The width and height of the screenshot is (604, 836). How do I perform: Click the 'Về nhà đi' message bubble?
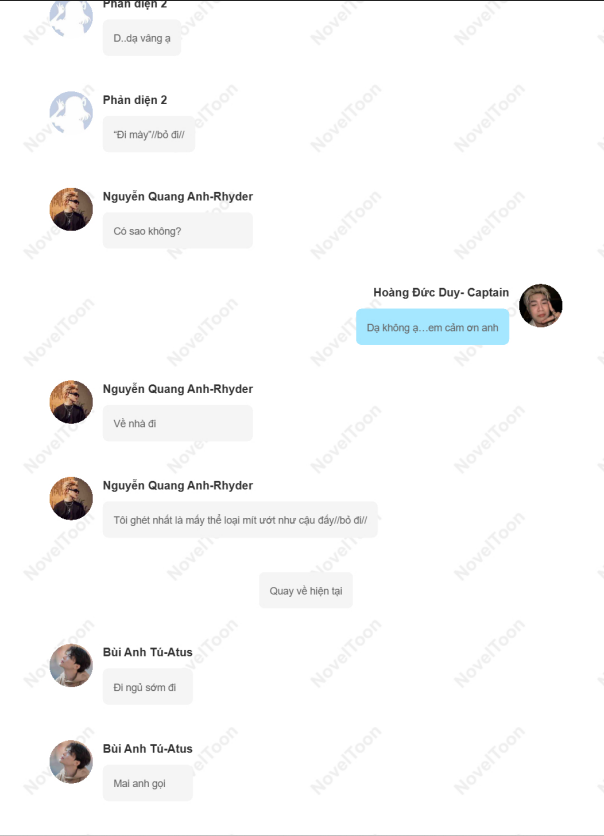(x=178, y=423)
